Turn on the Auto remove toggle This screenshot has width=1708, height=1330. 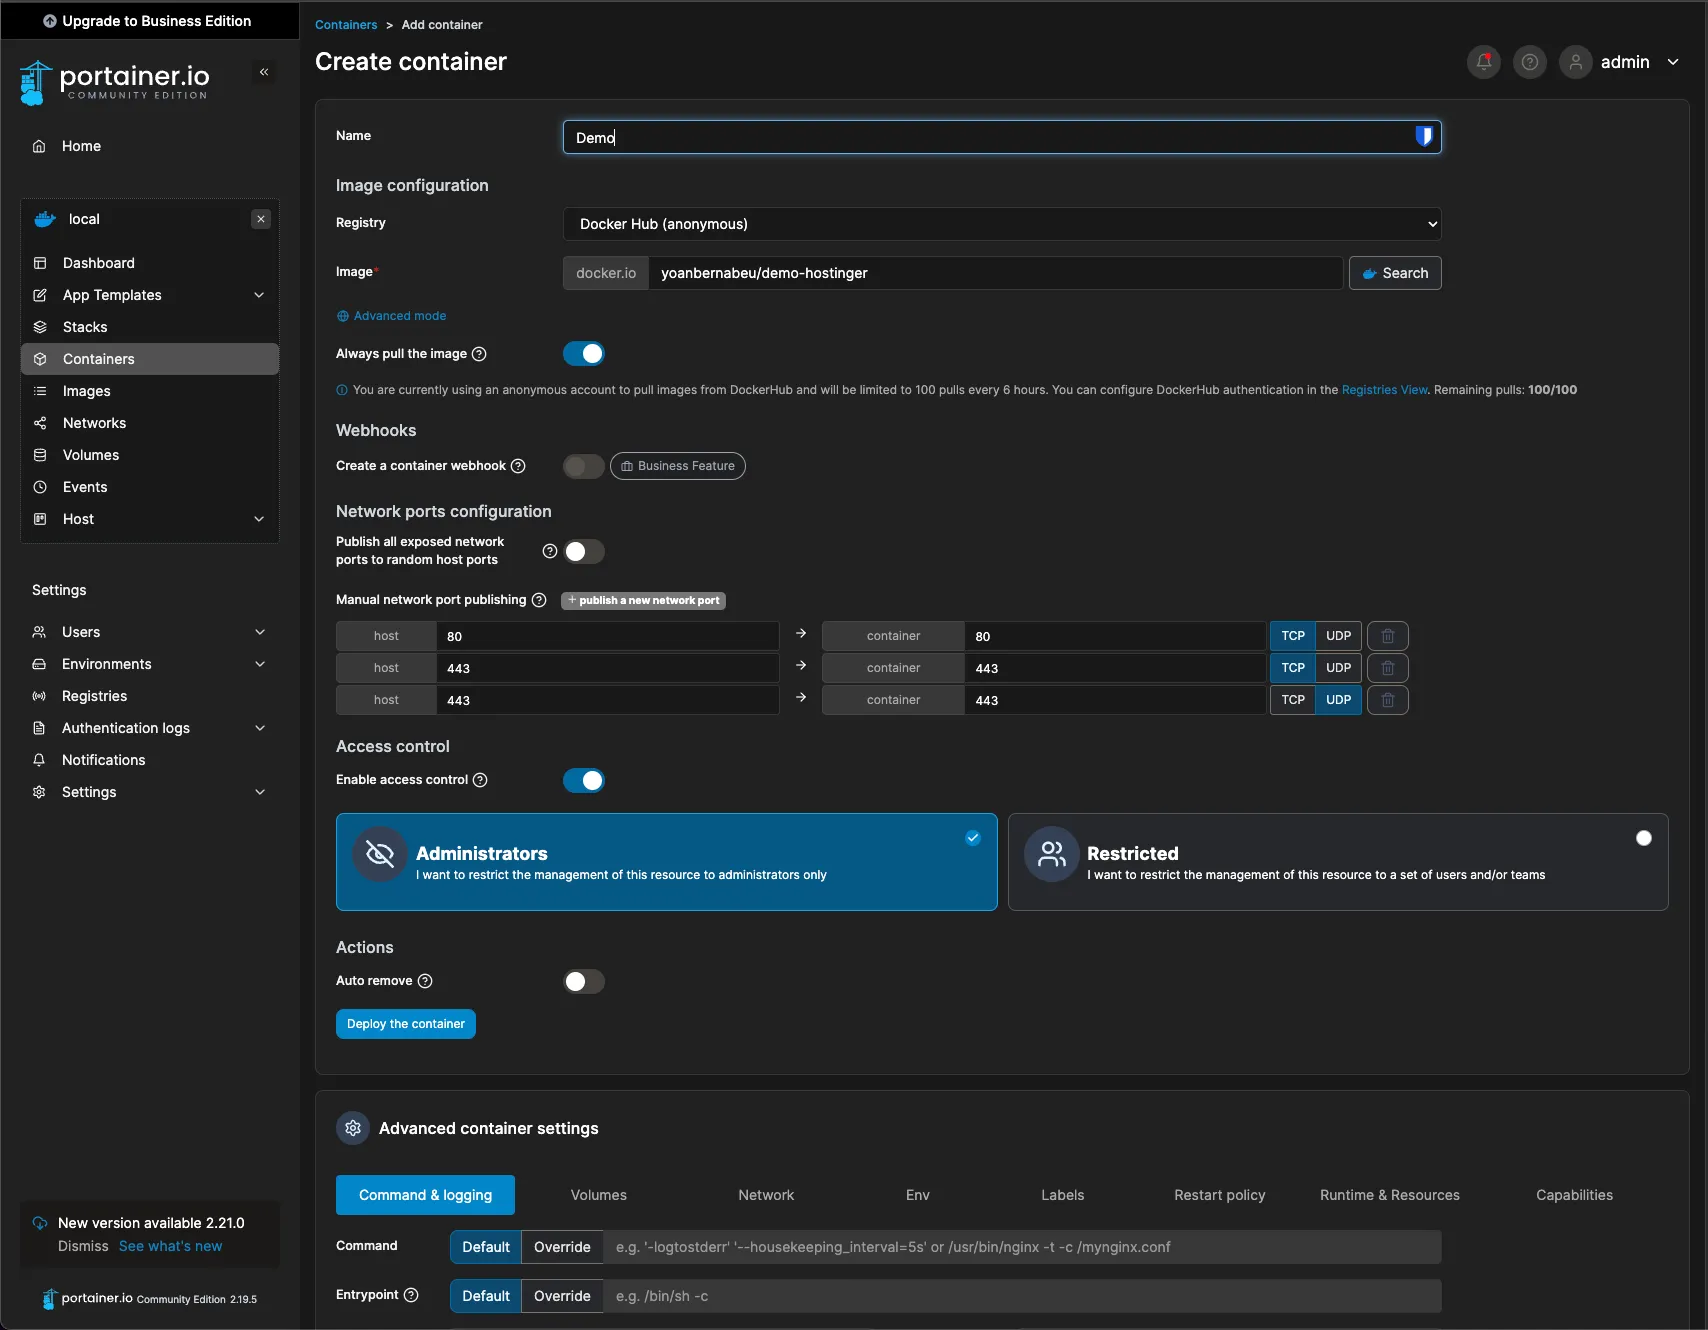tap(584, 981)
